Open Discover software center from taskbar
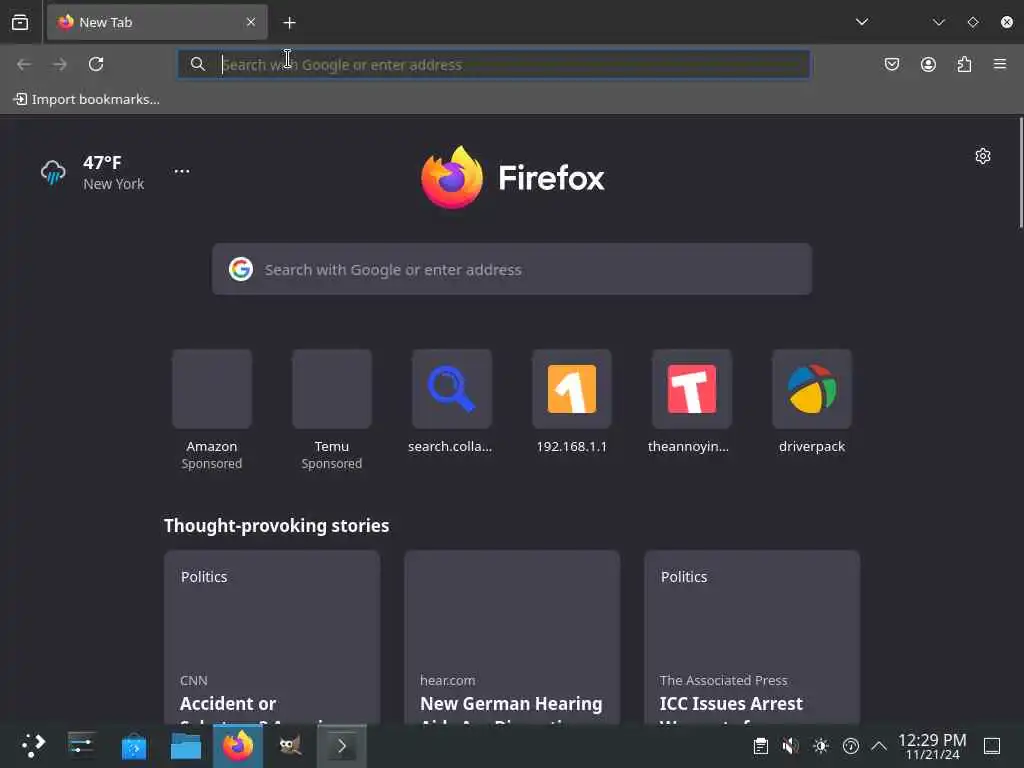Screen dimensions: 1024x768 pyautogui.click(x=134, y=746)
